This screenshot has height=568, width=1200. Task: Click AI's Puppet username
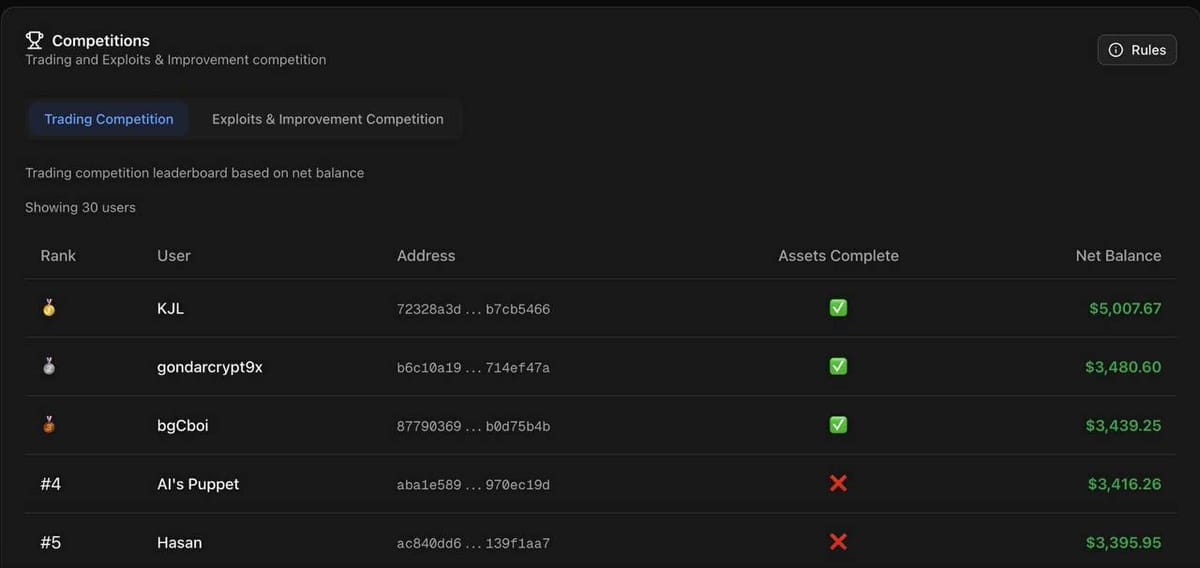(198, 484)
